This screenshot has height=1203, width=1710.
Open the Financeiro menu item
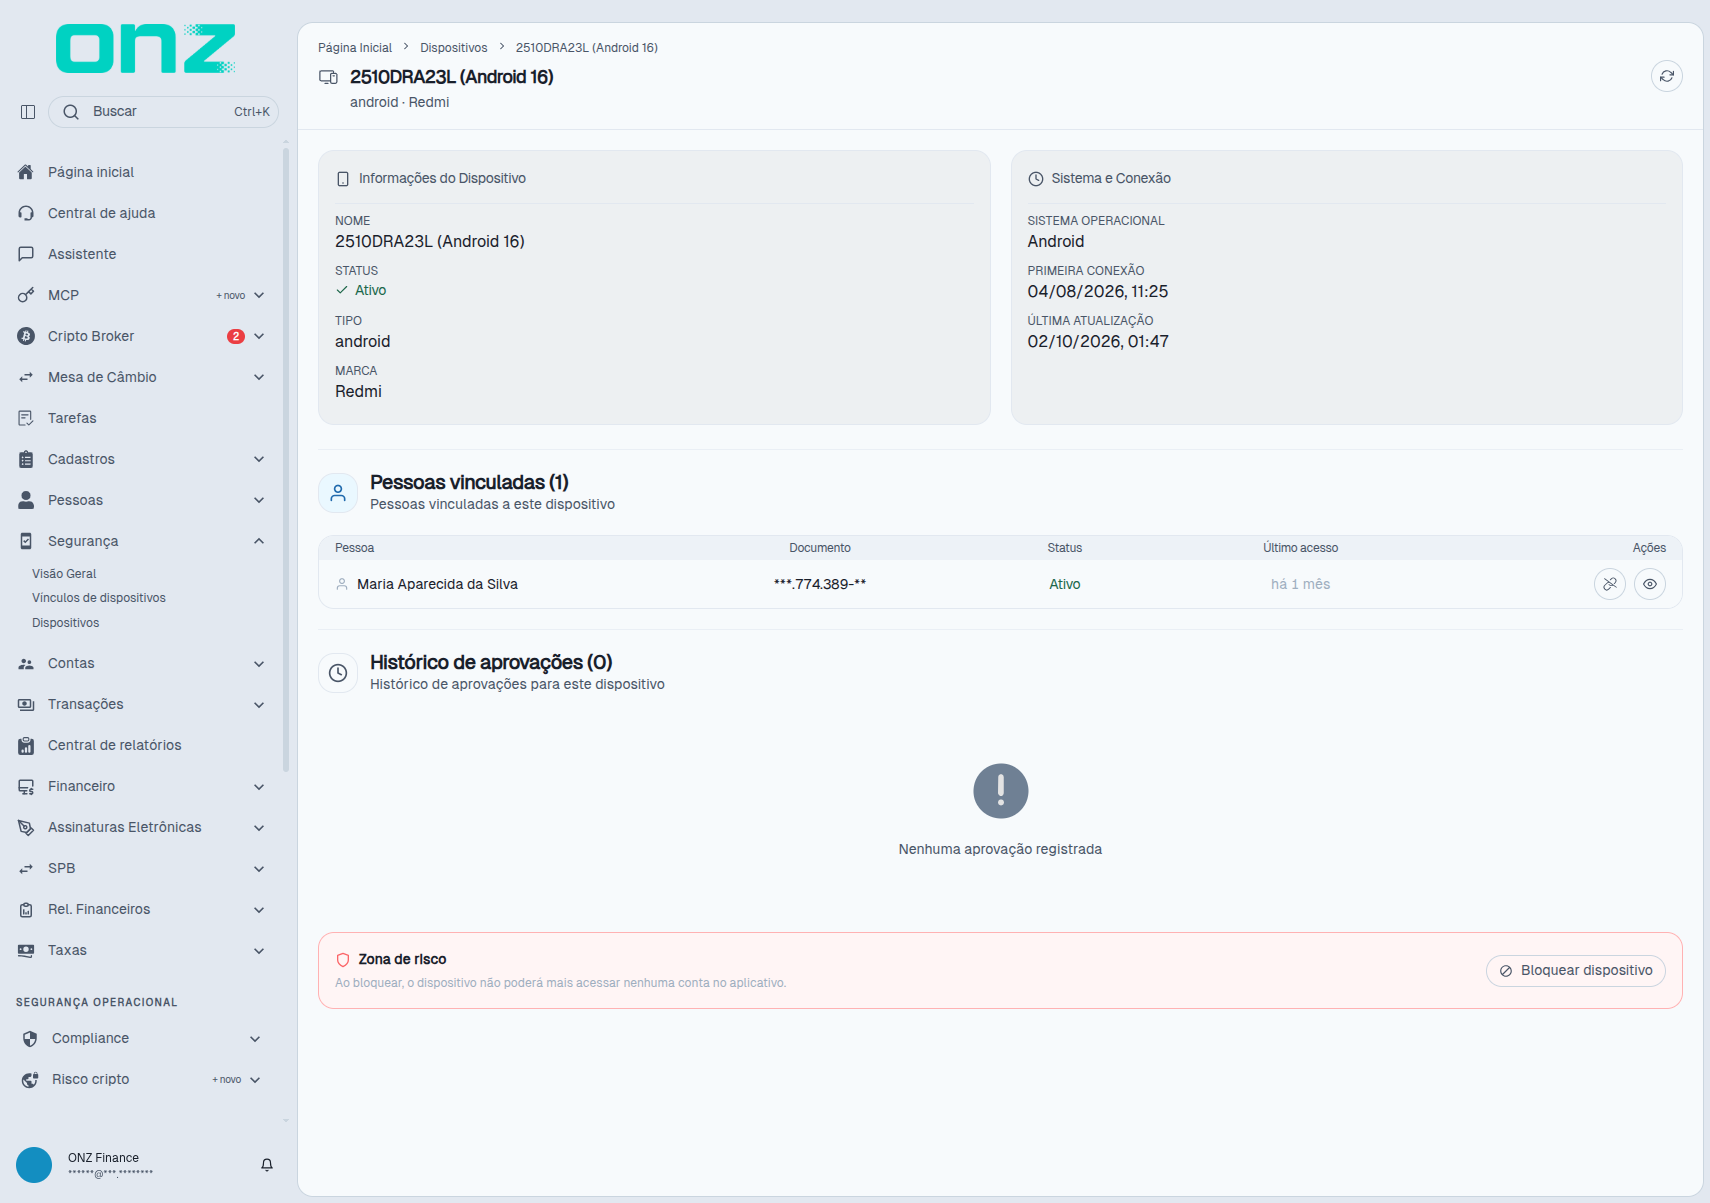tap(141, 787)
